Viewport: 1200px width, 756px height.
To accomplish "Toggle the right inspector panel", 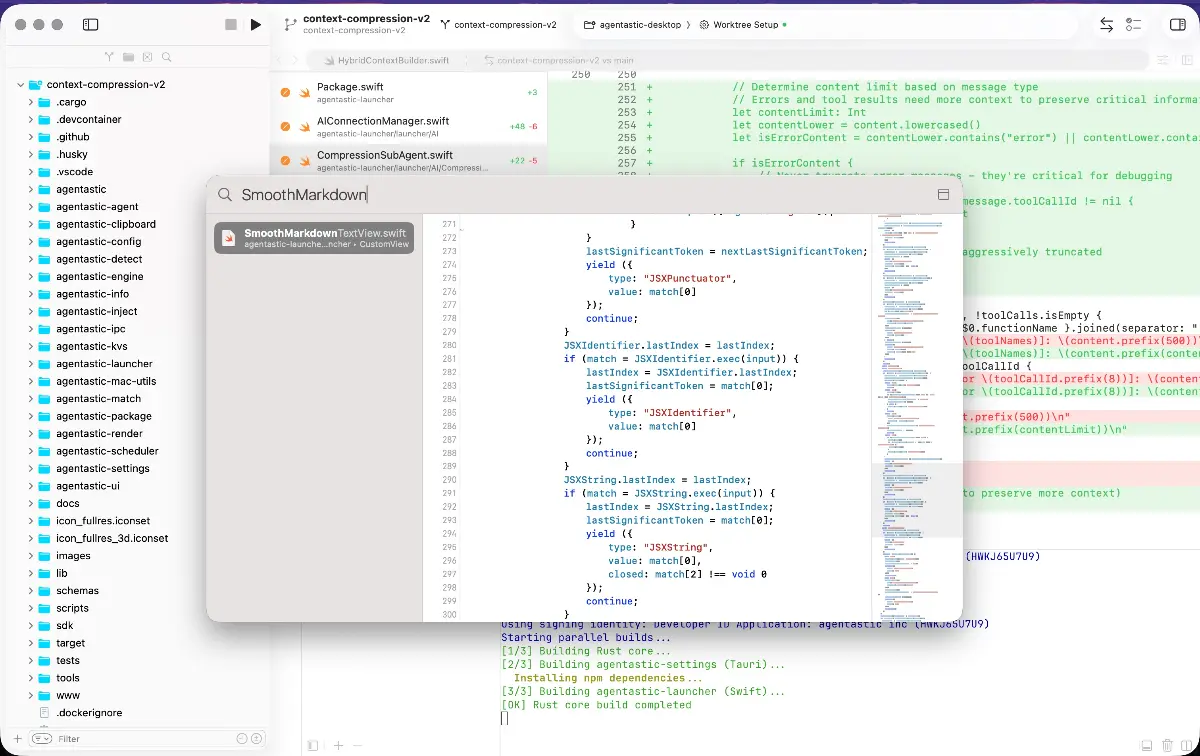I will pos(1177,25).
